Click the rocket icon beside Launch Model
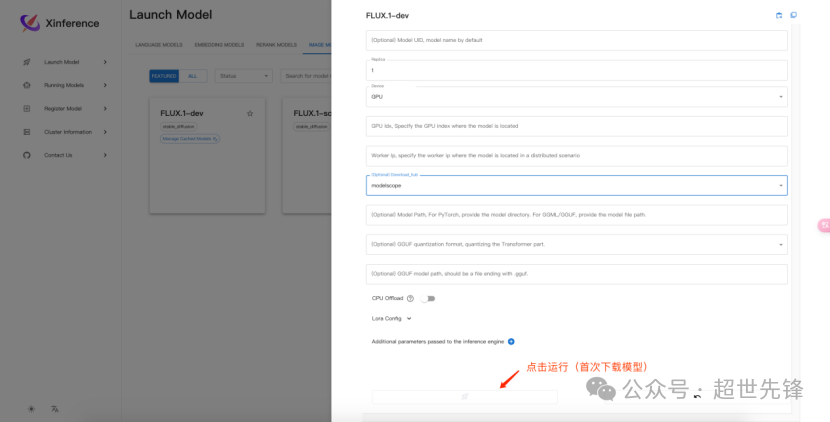Image resolution: width=830 pixels, height=422 pixels. (x=27, y=62)
